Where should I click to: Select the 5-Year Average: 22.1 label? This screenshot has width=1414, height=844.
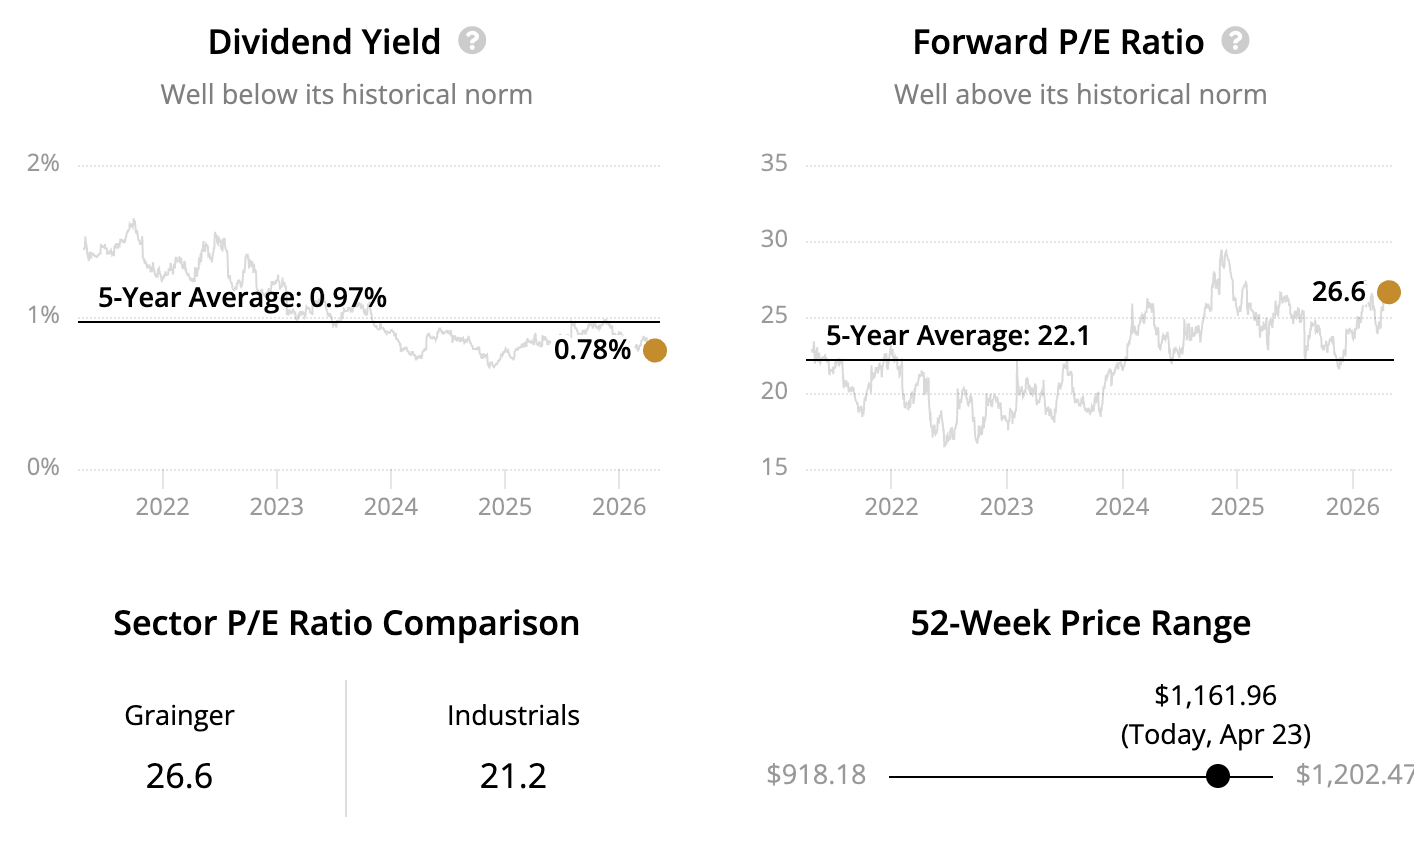[x=957, y=336]
